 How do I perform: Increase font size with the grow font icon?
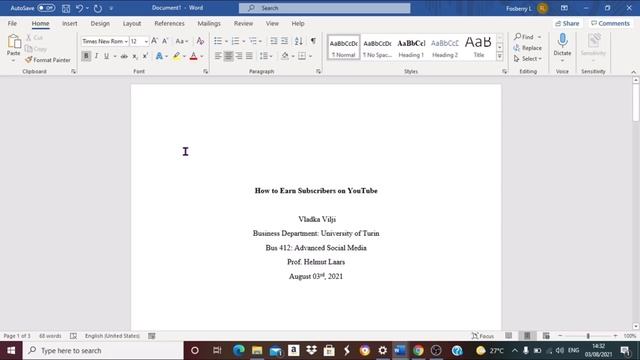pos(154,41)
